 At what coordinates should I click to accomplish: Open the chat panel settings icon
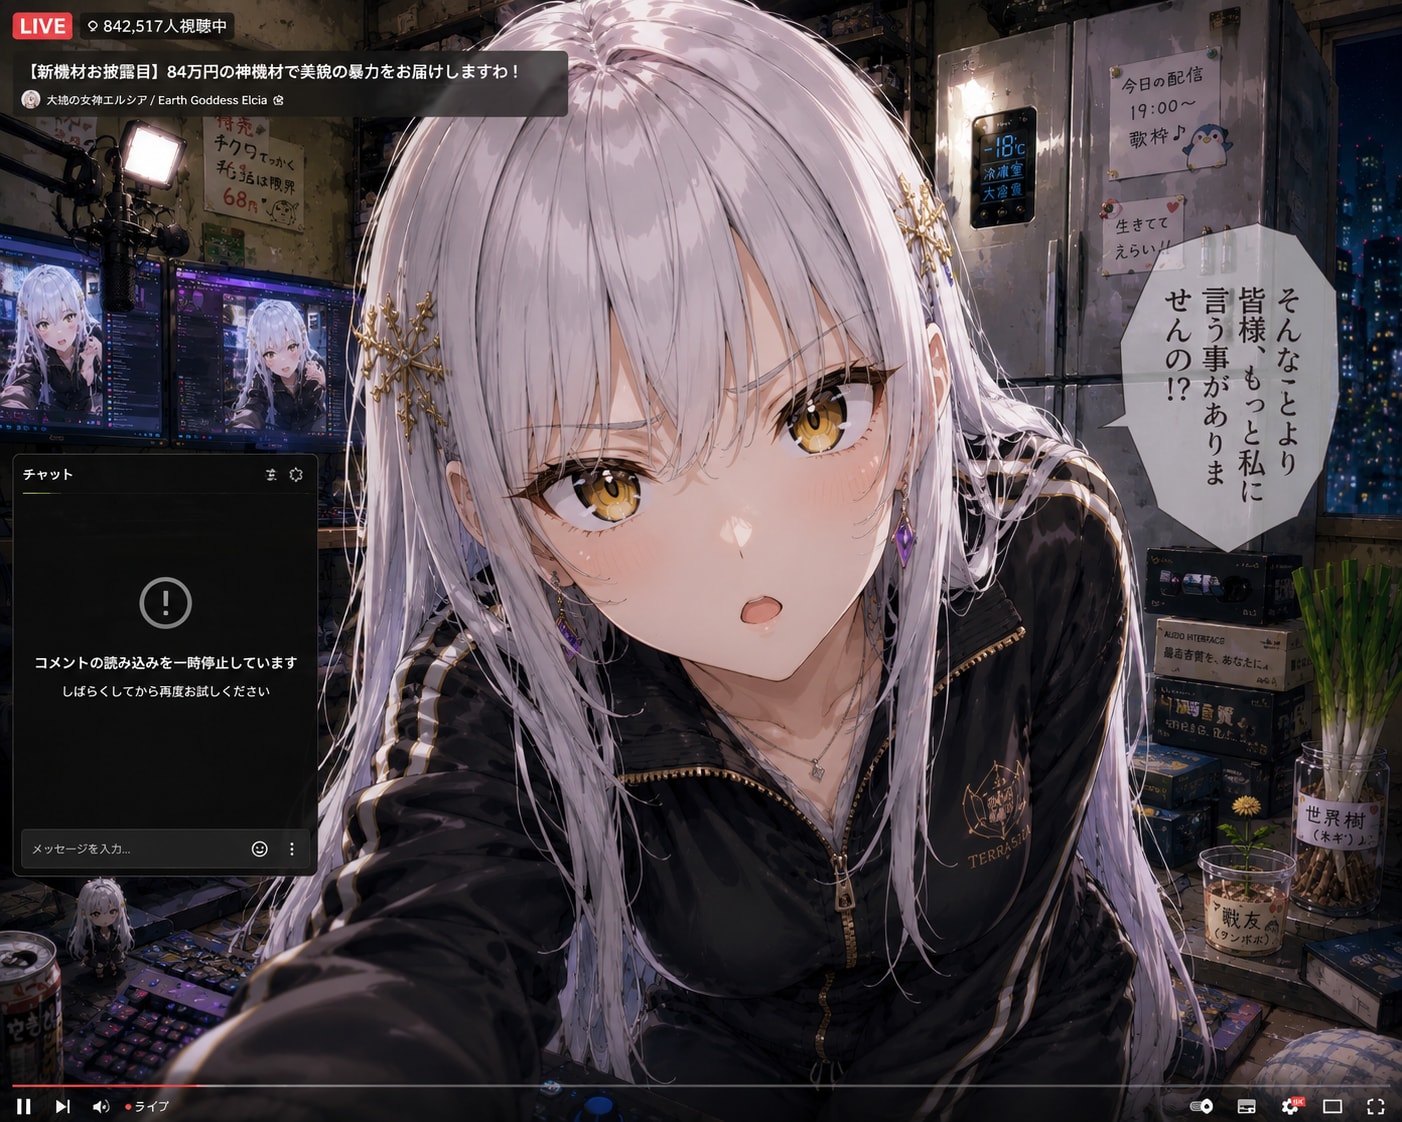coord(296,475)
